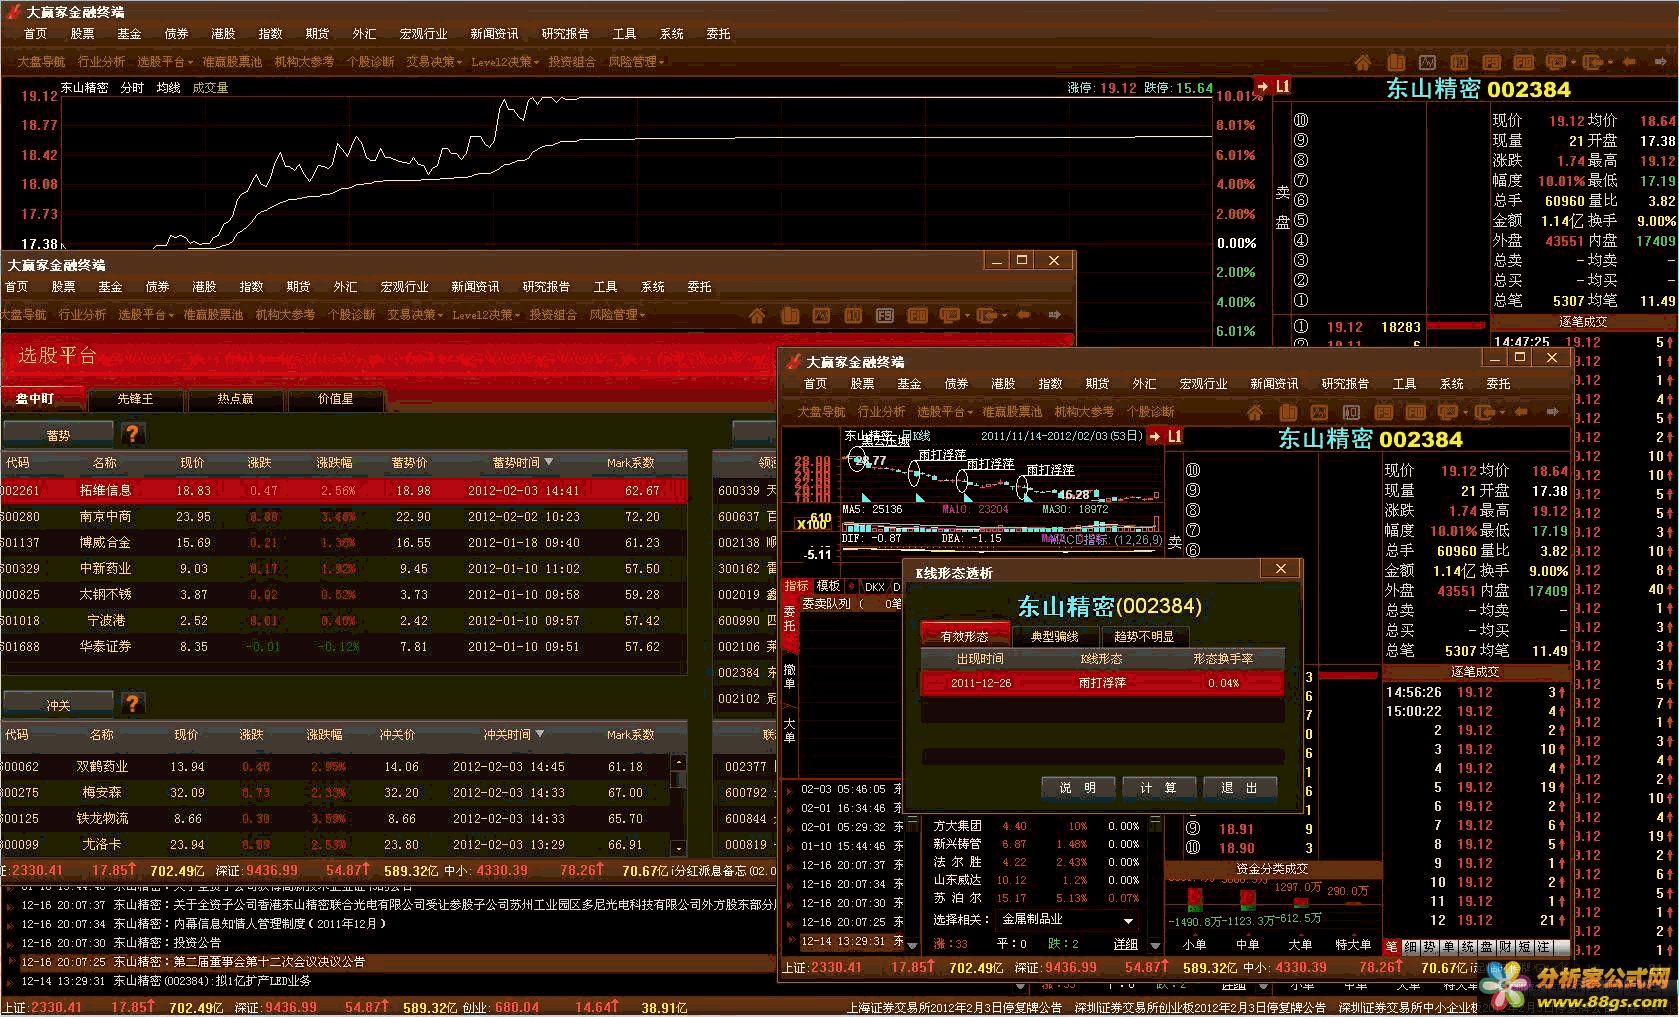Click the home icon in the back window toolbar
1679x1017 pixels.
[x=1362, y=62]
